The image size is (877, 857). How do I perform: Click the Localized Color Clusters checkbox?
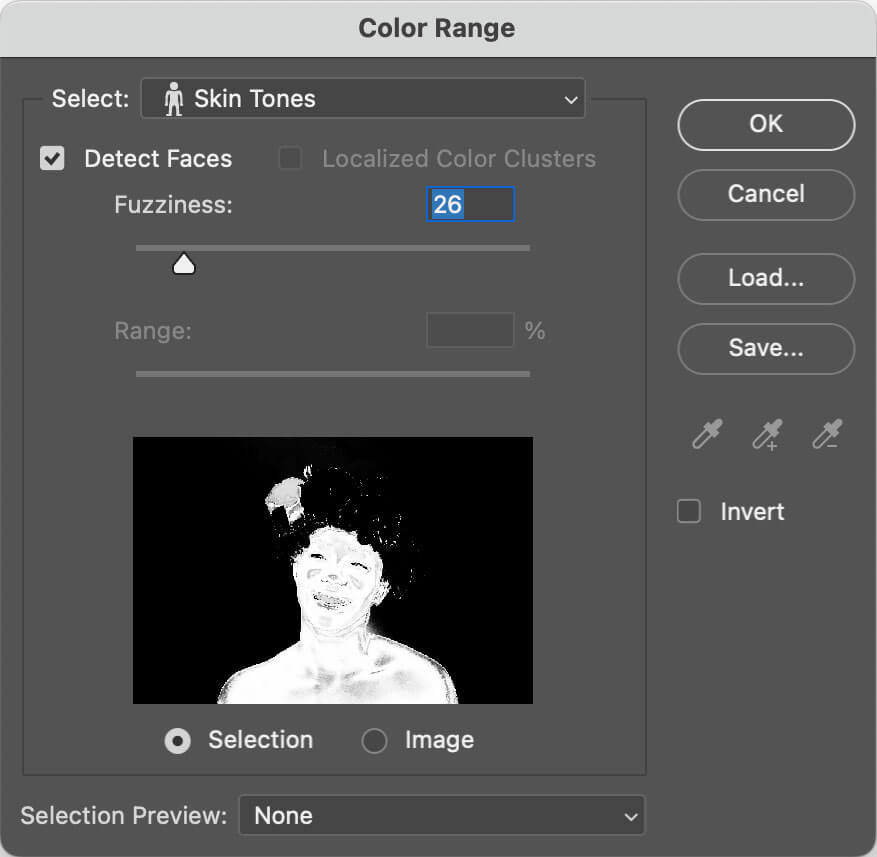click(x=290, y=159)
